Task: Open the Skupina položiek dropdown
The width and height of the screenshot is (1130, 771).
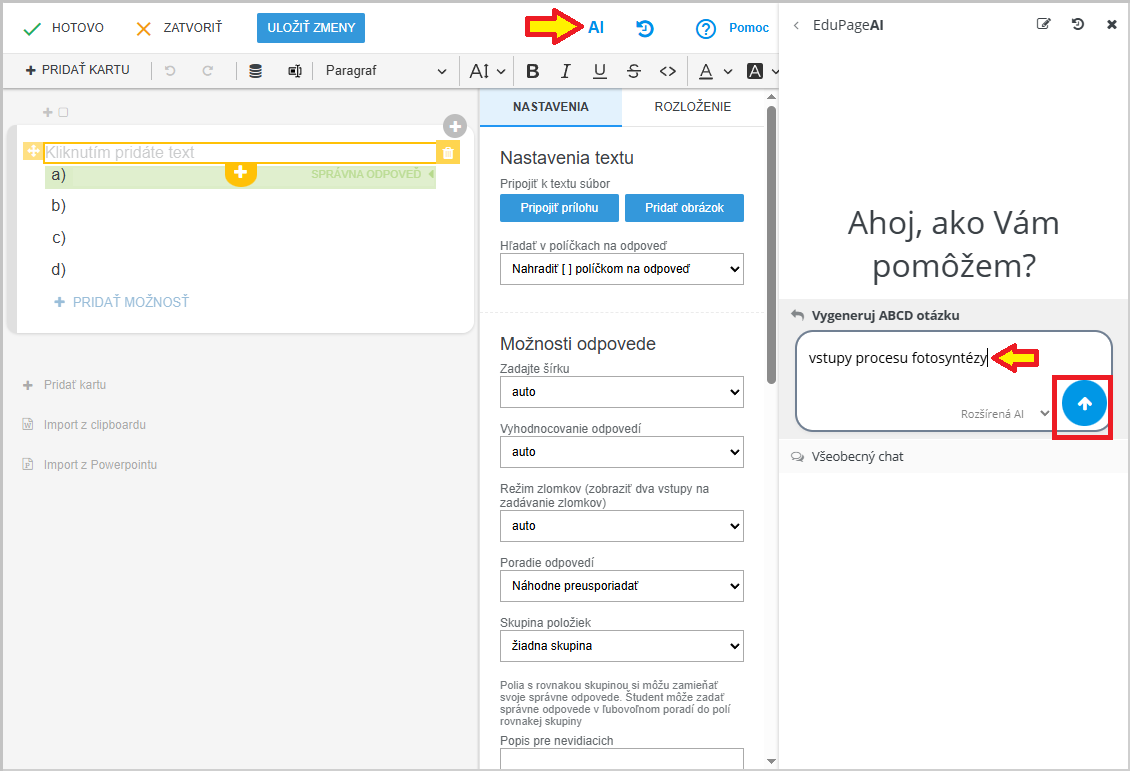Action: click(x=622, y=646)
